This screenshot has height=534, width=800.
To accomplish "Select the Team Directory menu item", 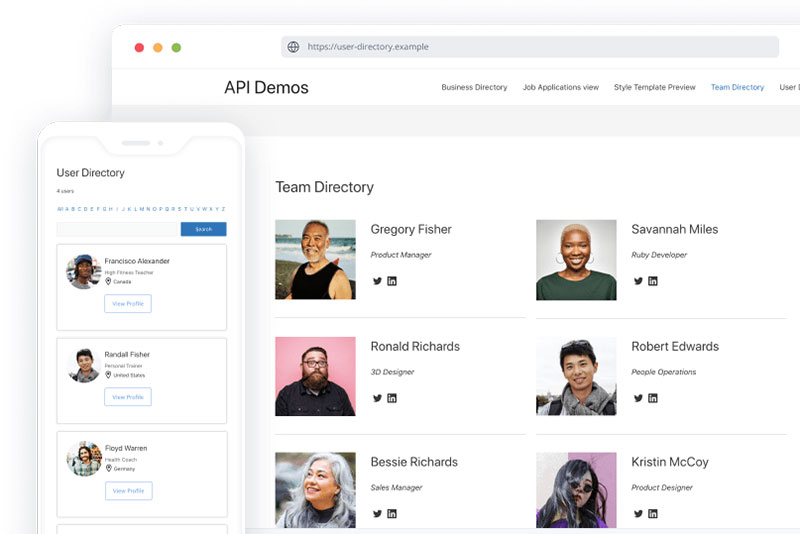I will point(738,87).
